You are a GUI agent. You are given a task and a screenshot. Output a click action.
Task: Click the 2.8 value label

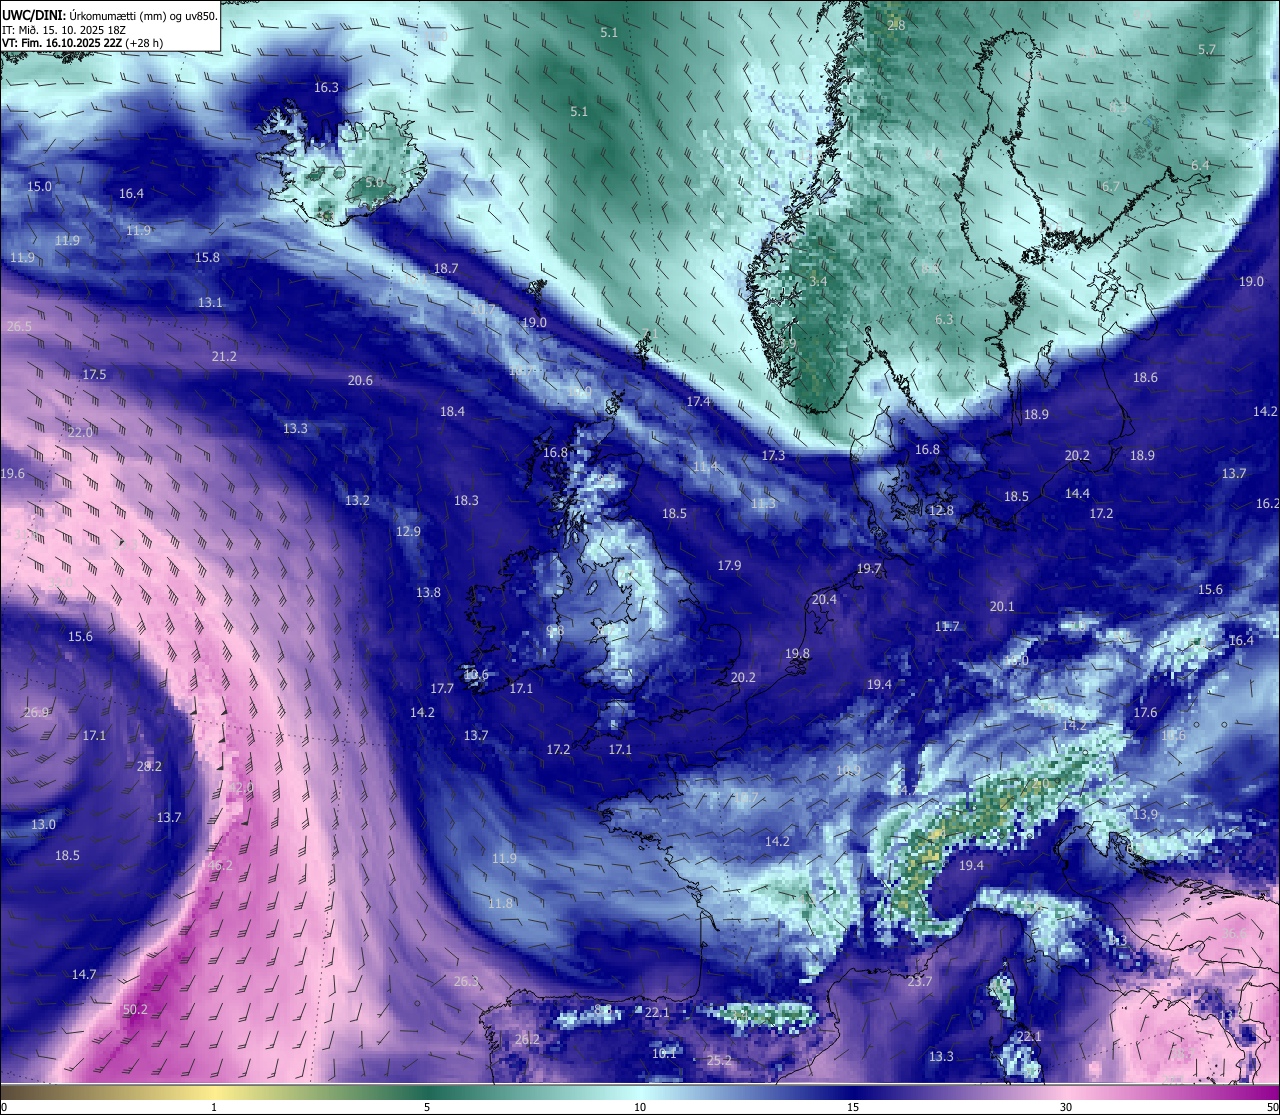coord(896,26)
